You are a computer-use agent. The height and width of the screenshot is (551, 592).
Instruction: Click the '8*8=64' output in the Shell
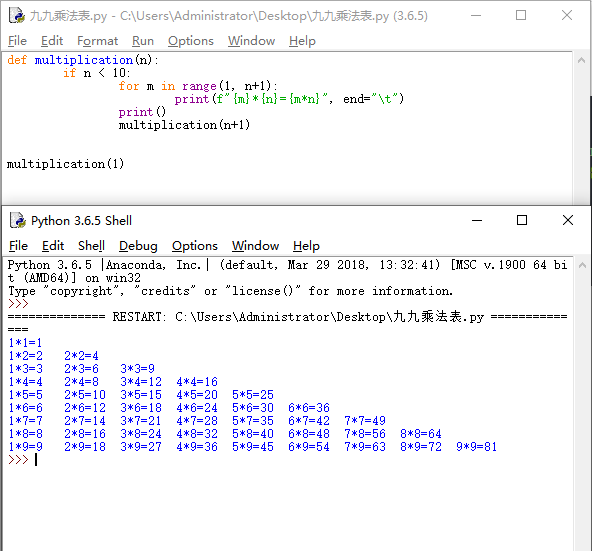421,434
